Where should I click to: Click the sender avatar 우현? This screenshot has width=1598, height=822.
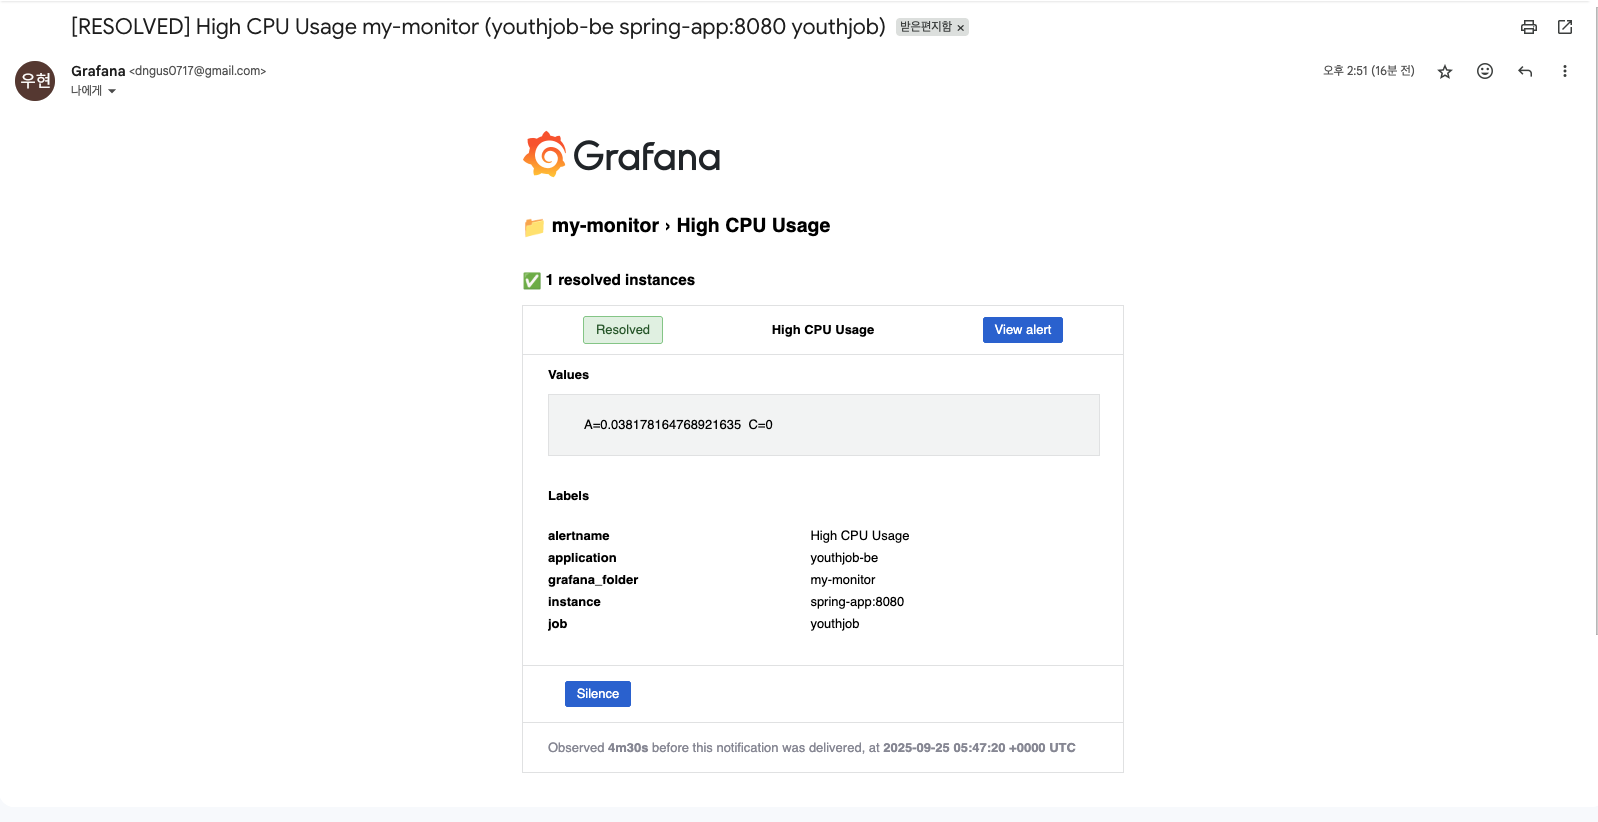click(35, 81)
